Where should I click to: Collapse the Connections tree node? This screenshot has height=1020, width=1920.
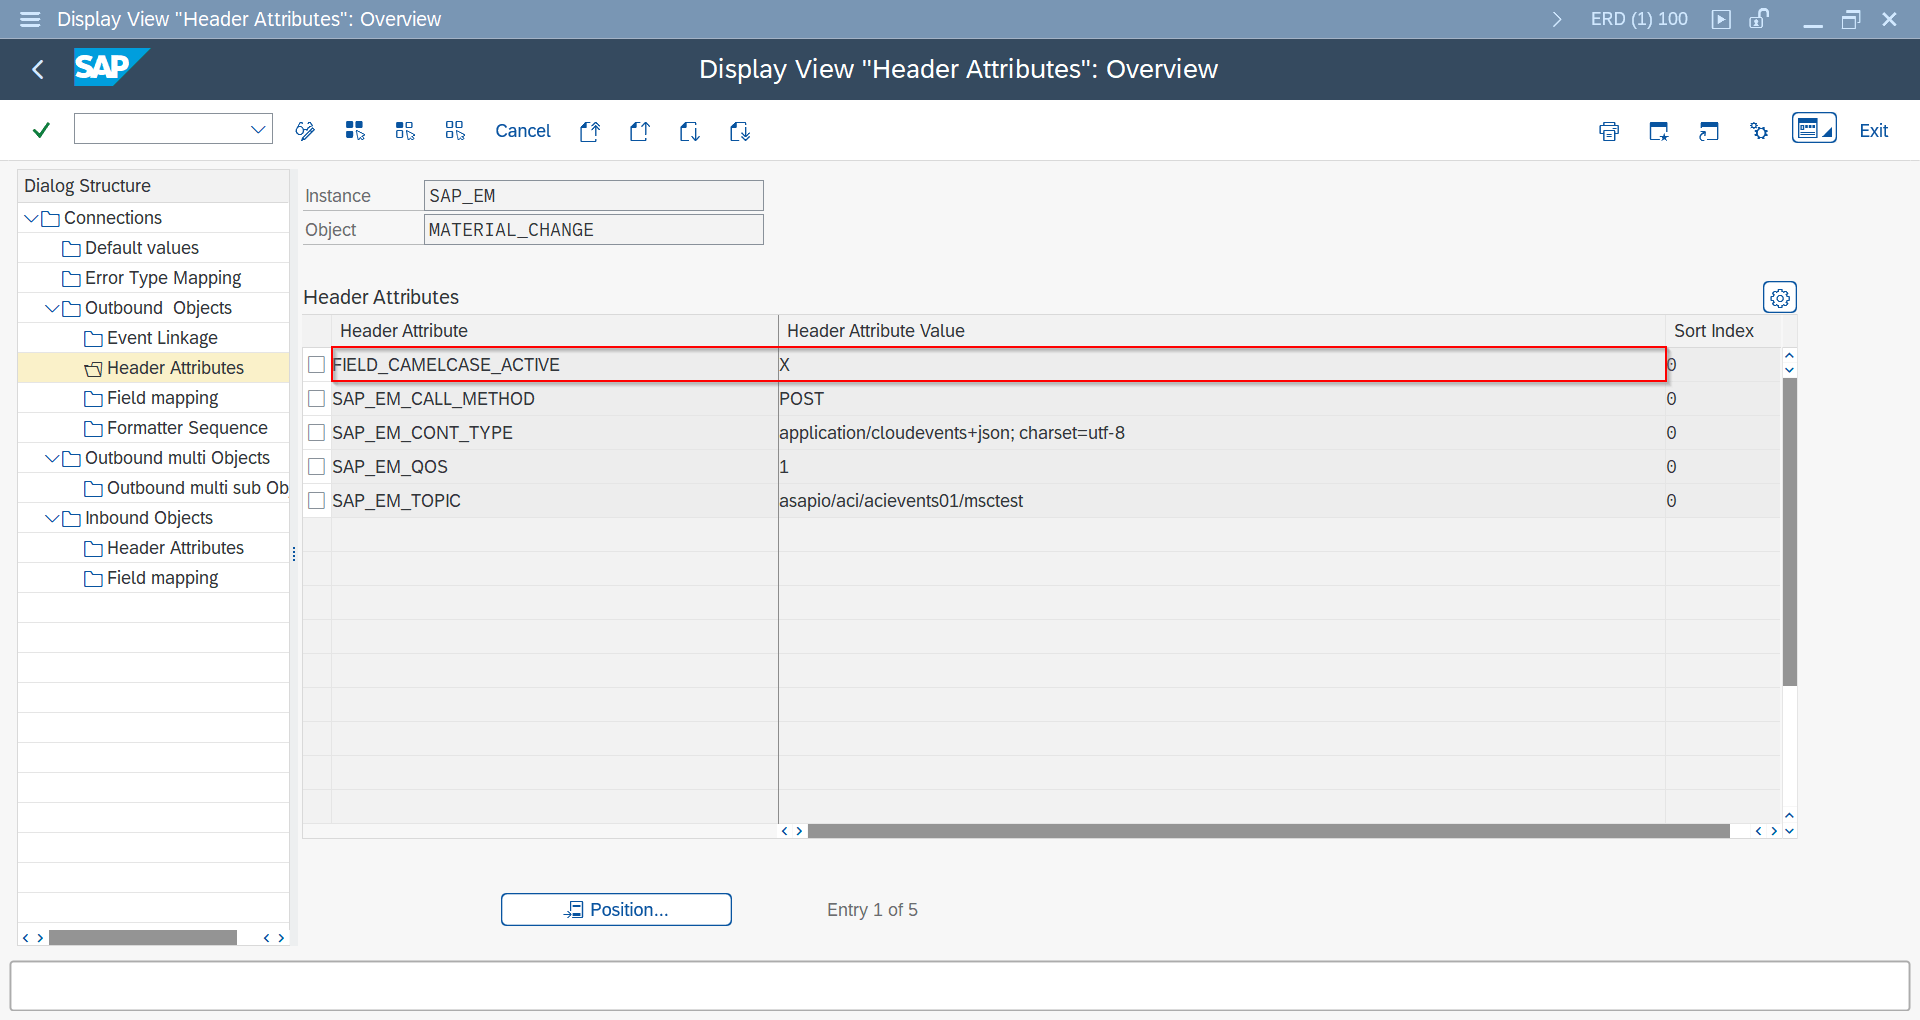click(31, 218)
